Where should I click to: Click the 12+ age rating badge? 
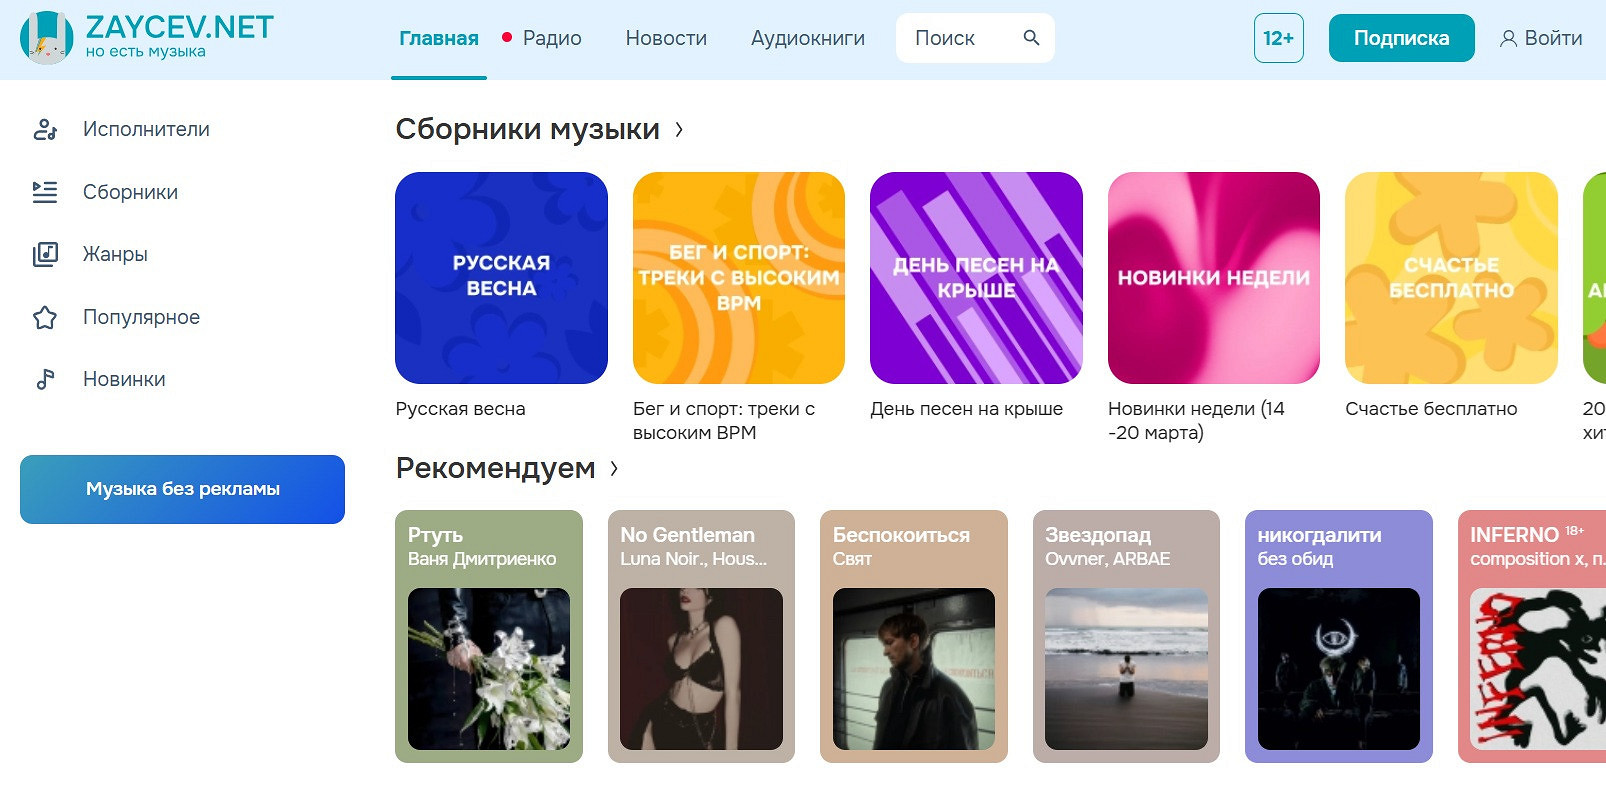(x=1278, y=38)
